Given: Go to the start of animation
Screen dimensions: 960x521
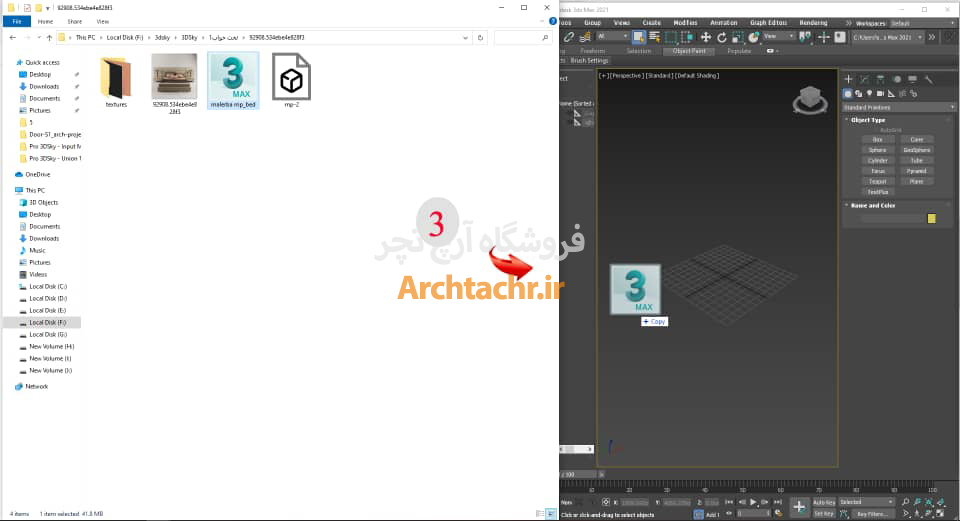Looking at the screenshot, I should [x=729, y=502].
